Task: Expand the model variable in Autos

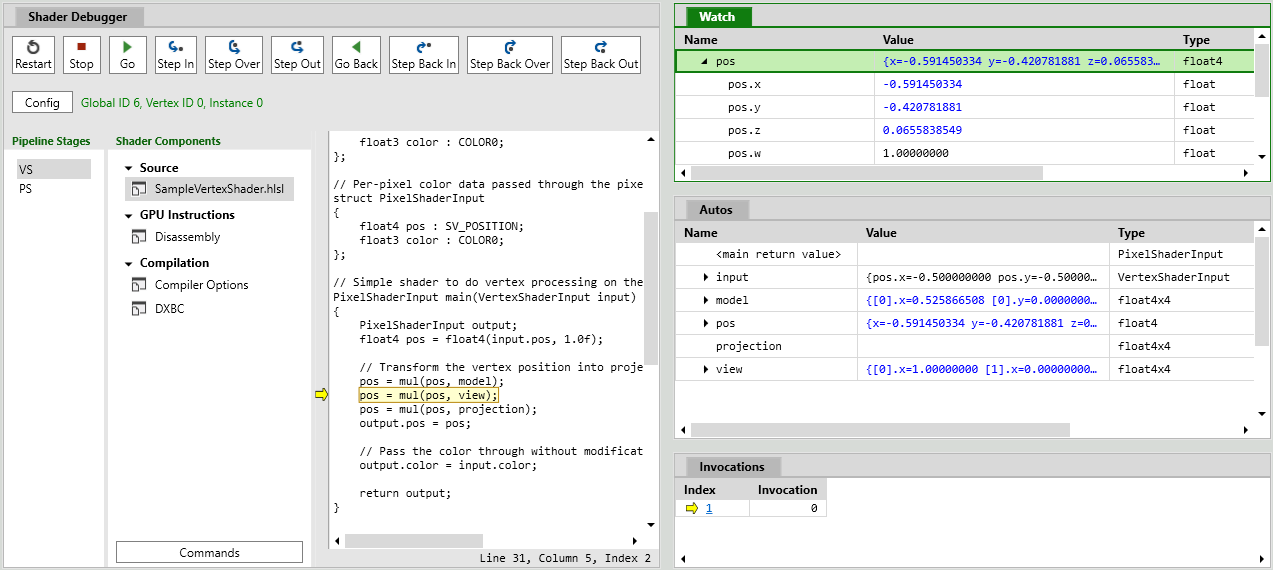Action: (706, 300)
